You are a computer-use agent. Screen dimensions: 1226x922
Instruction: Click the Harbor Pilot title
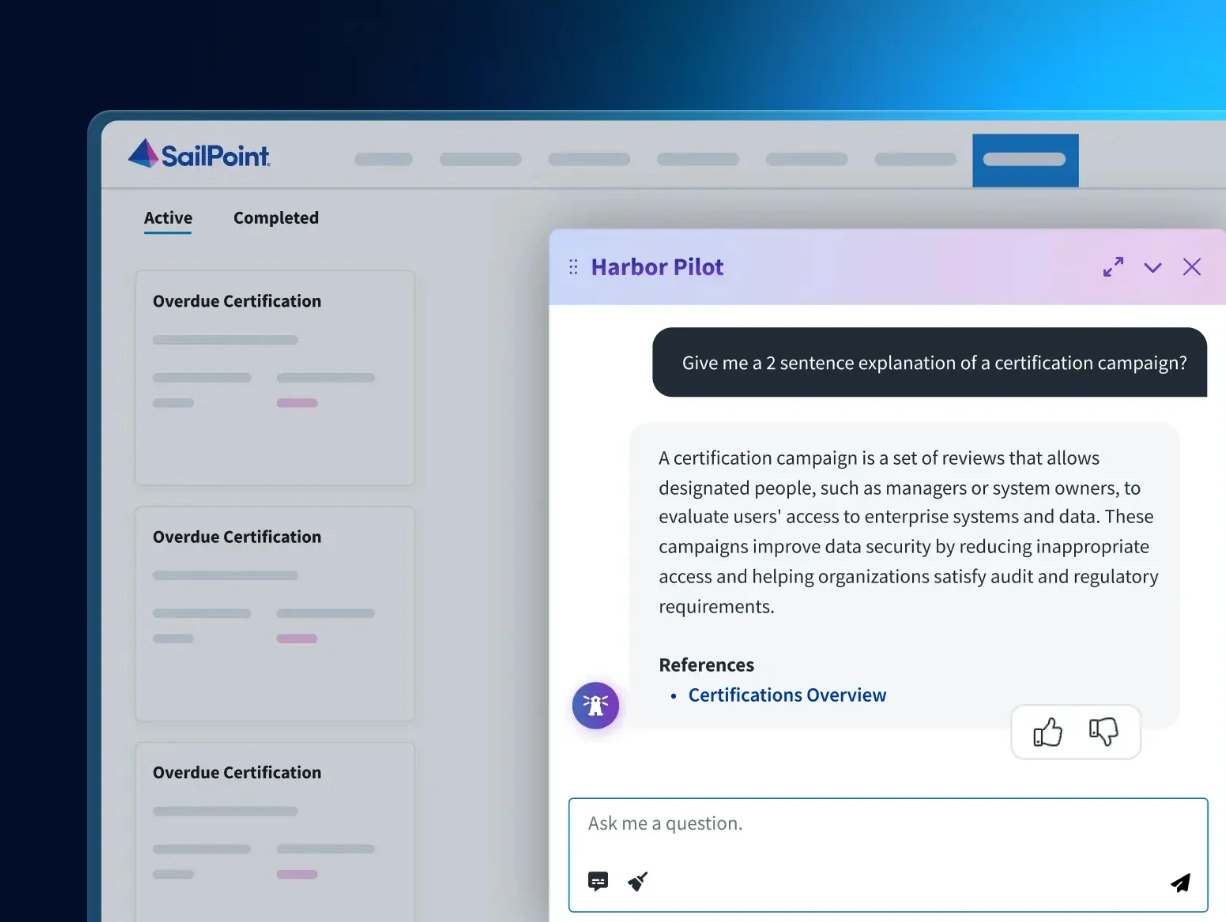coord(657,267)
